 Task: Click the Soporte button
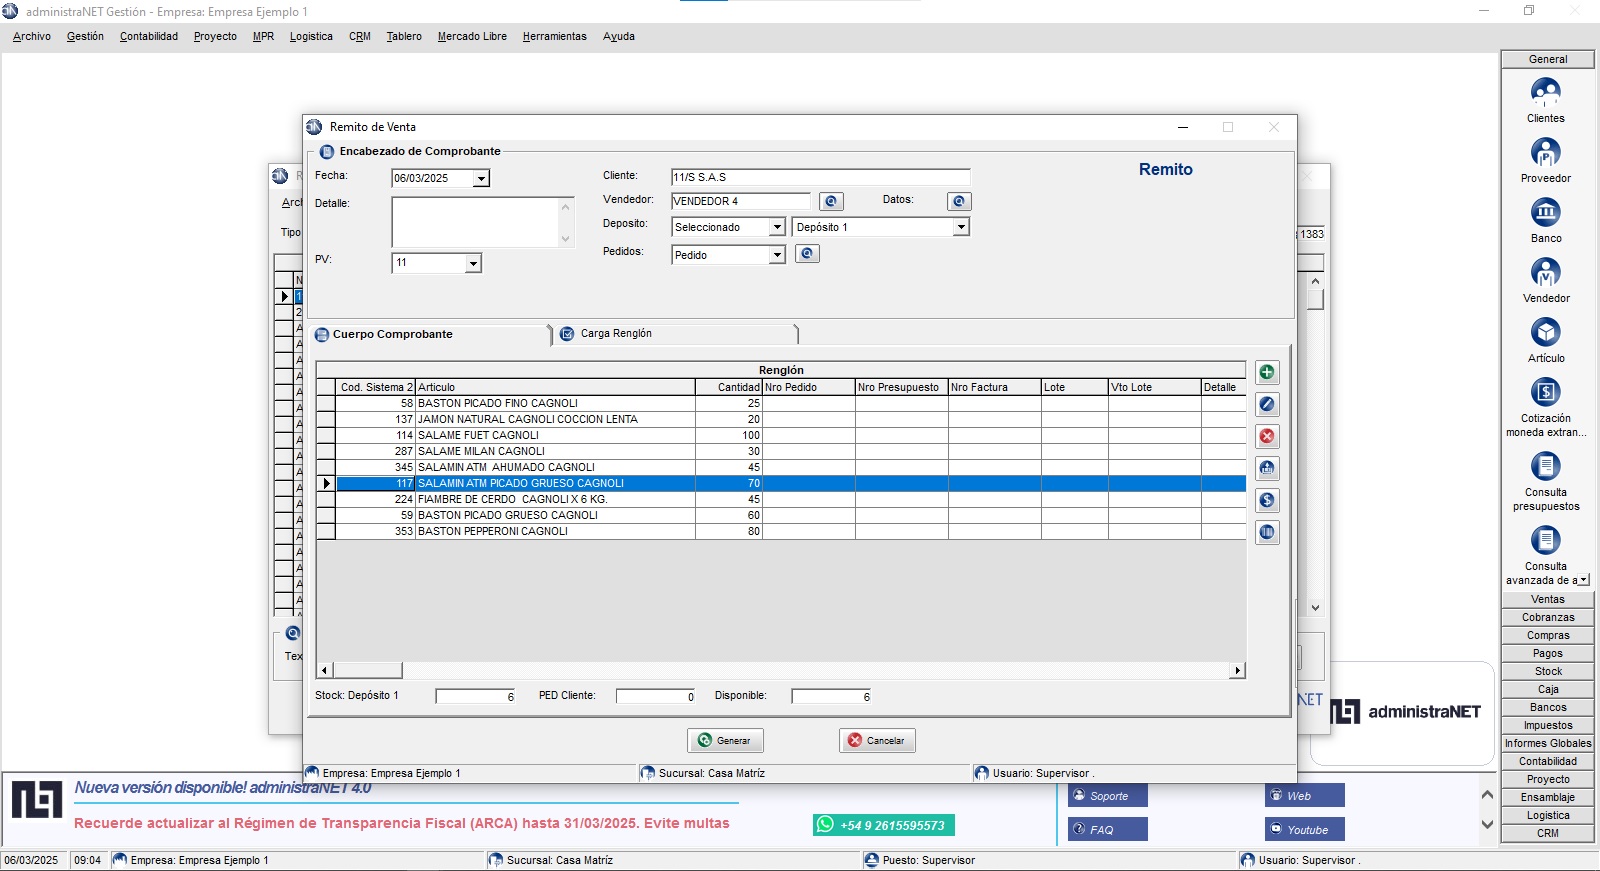coord(1108,796)
